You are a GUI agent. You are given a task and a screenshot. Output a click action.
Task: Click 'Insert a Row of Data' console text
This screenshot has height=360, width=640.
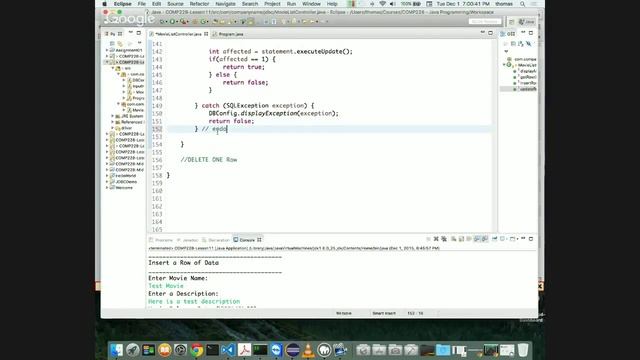[183, 263]
